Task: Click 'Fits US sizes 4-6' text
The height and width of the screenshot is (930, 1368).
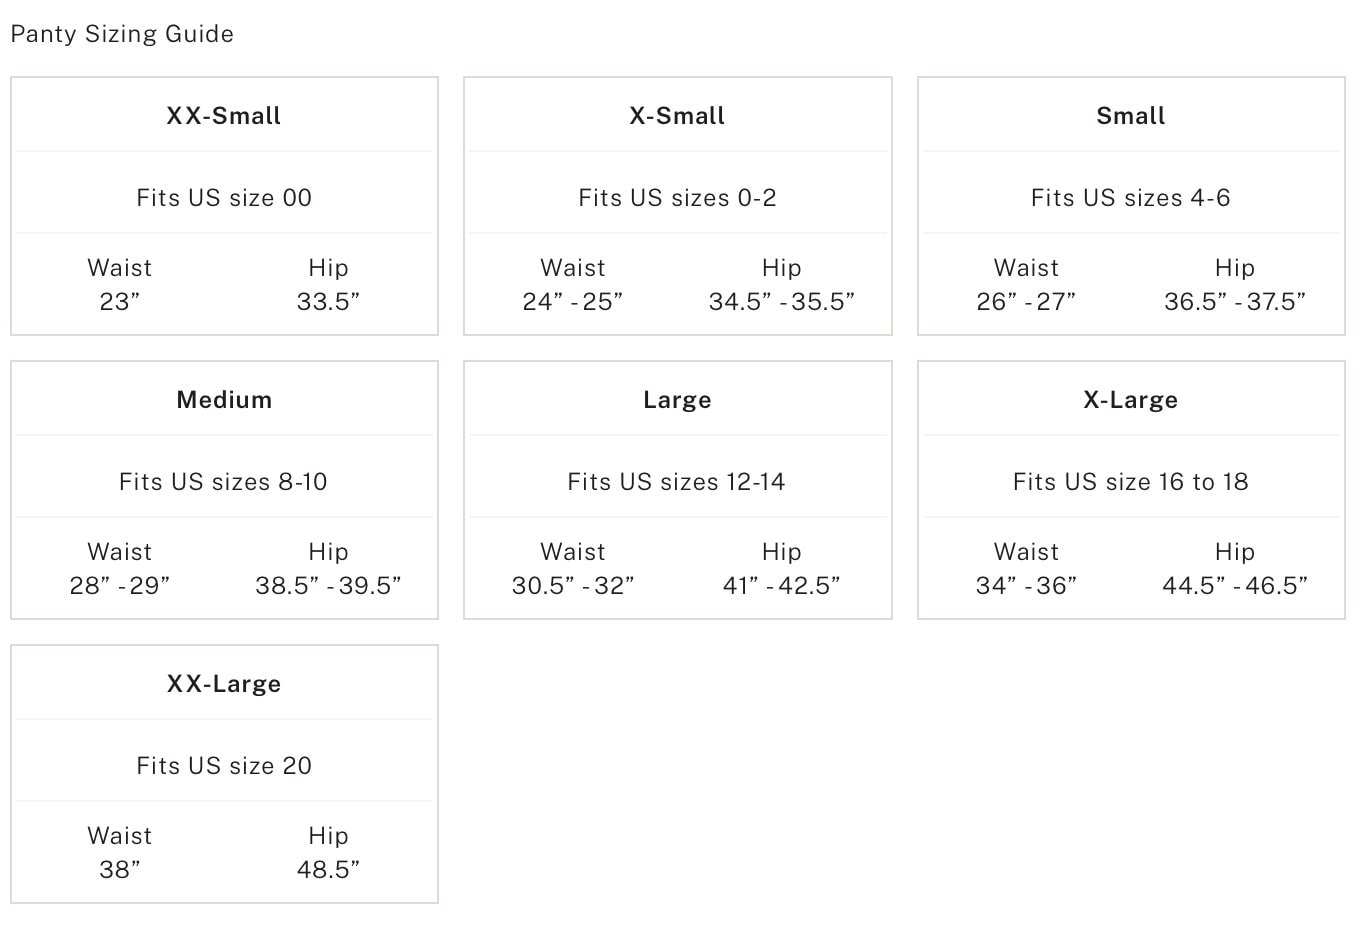Action: coord(1131,198)
